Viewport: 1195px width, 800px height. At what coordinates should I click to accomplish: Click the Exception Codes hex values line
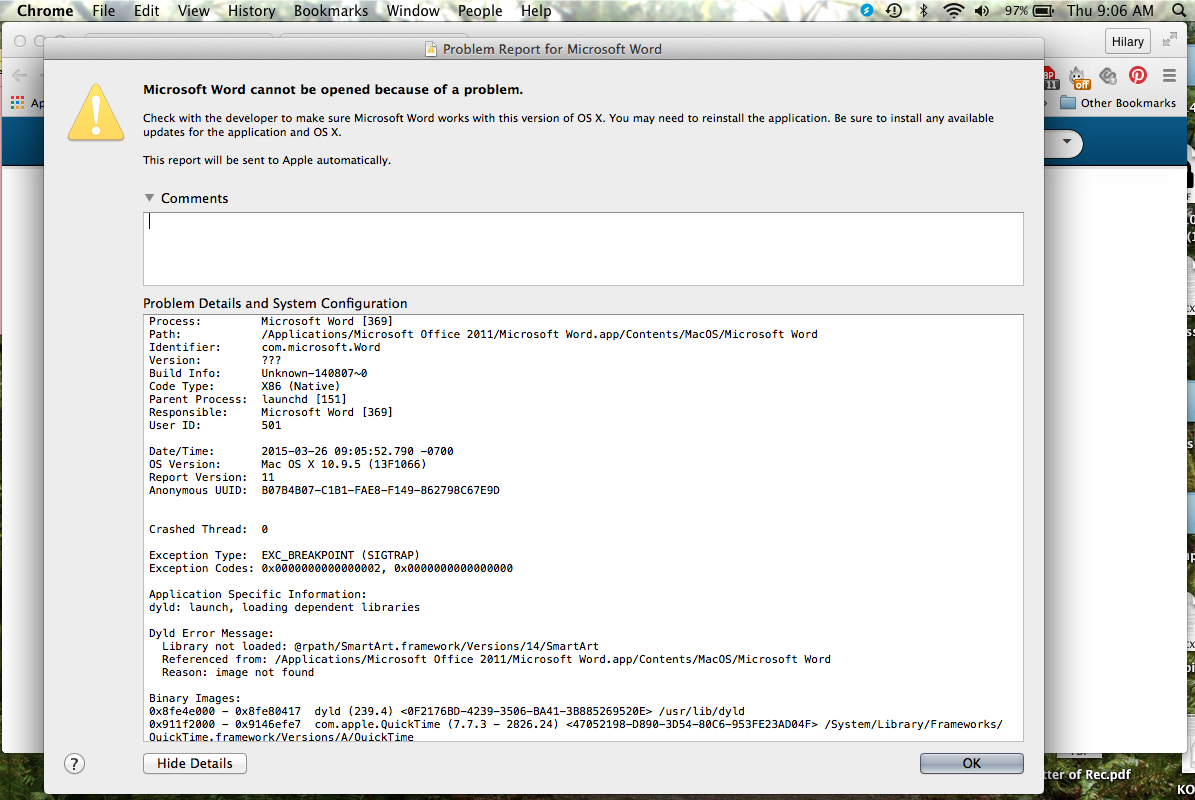(331, 568)
